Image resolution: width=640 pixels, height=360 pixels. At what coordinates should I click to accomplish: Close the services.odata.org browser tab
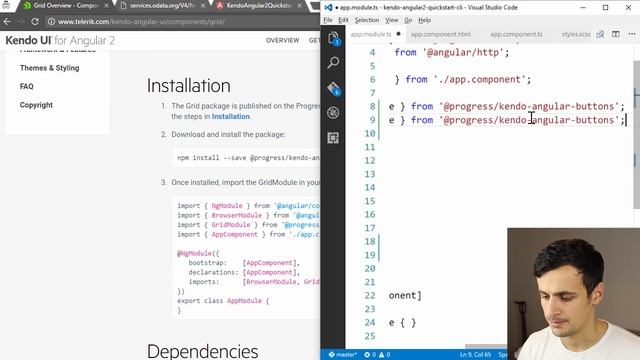(x=203, y=6)
